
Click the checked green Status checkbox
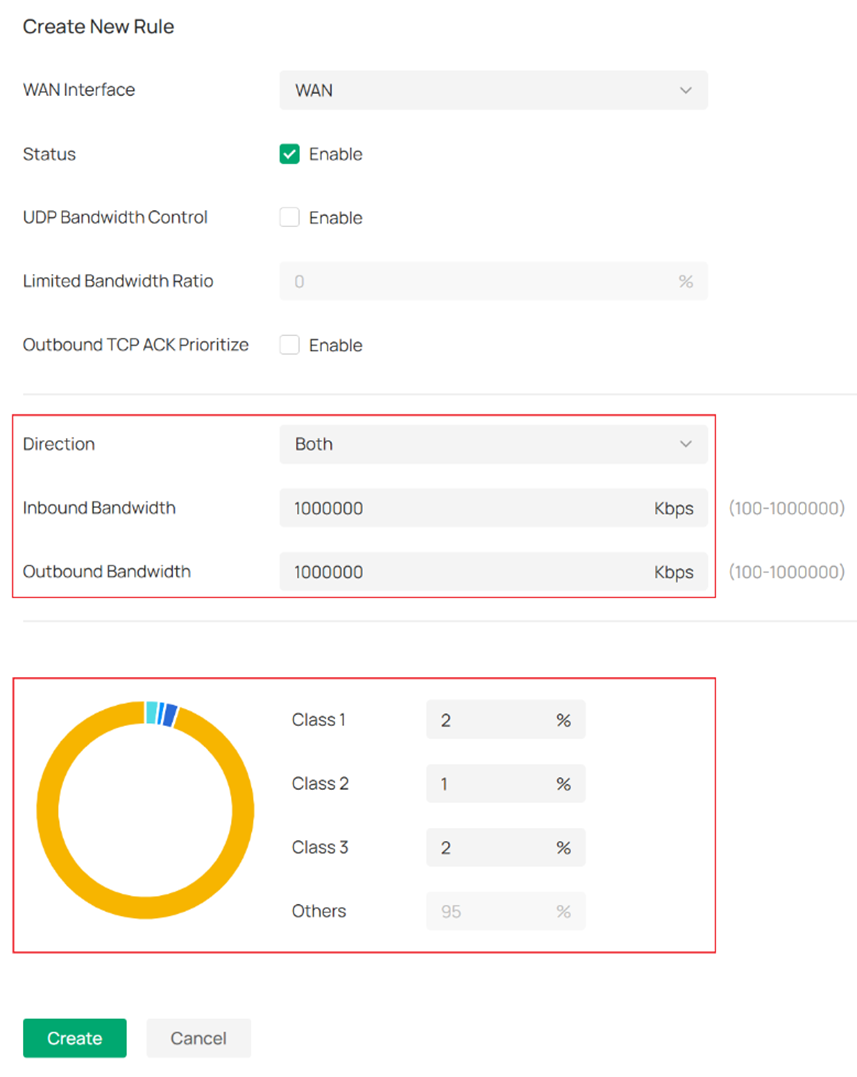pos(289,154)
